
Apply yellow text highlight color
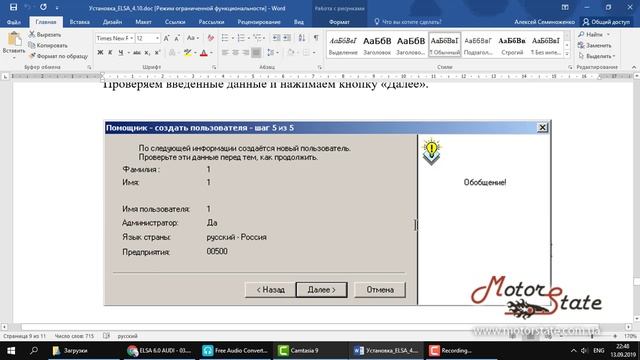click(187, 52)
